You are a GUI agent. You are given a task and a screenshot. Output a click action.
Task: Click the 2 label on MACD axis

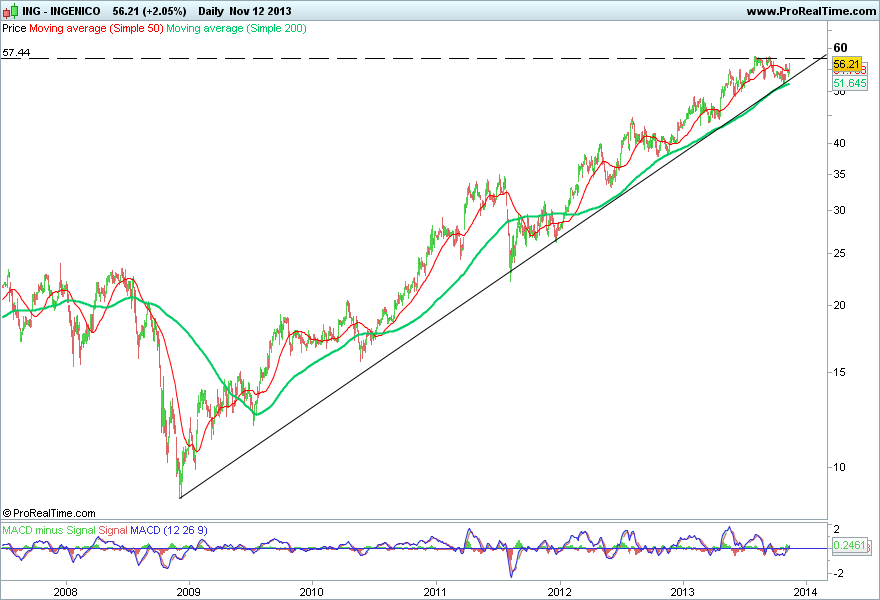pos(837,529)
